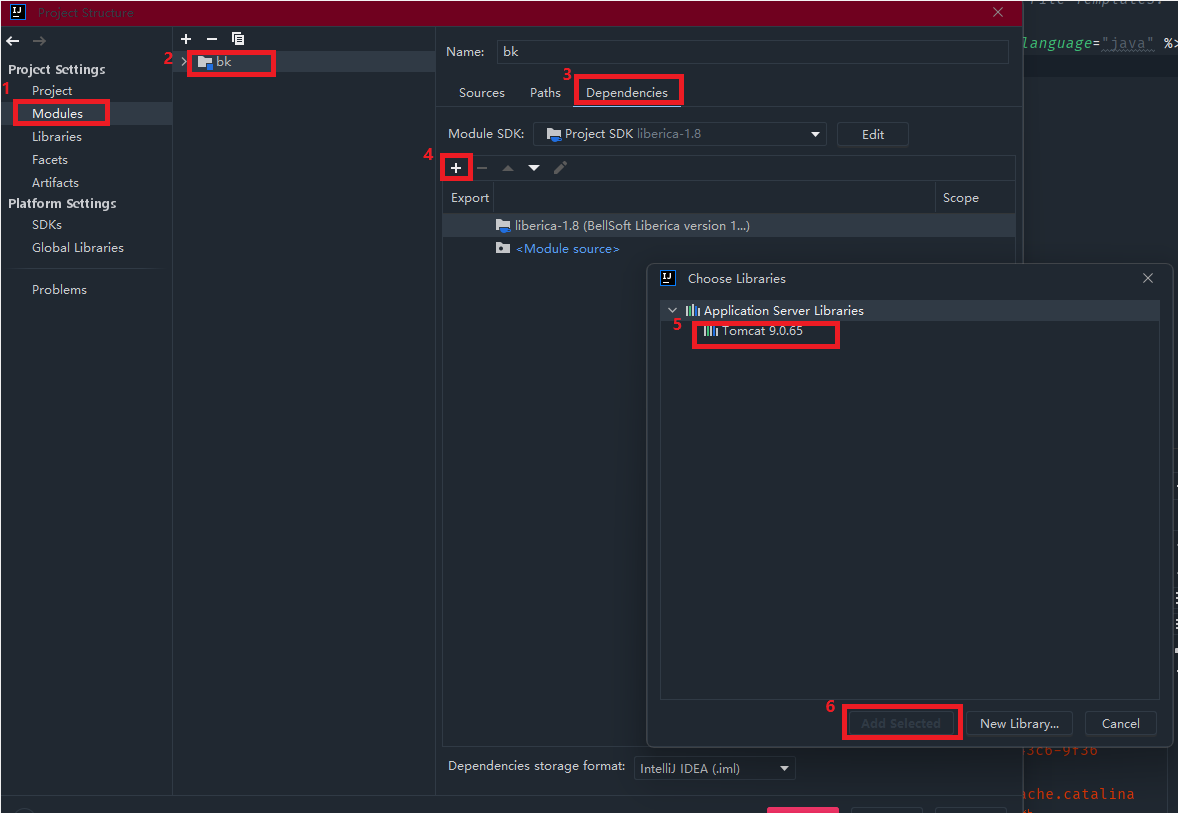Click the Application Server Libraries label

[x=784, y=310]
